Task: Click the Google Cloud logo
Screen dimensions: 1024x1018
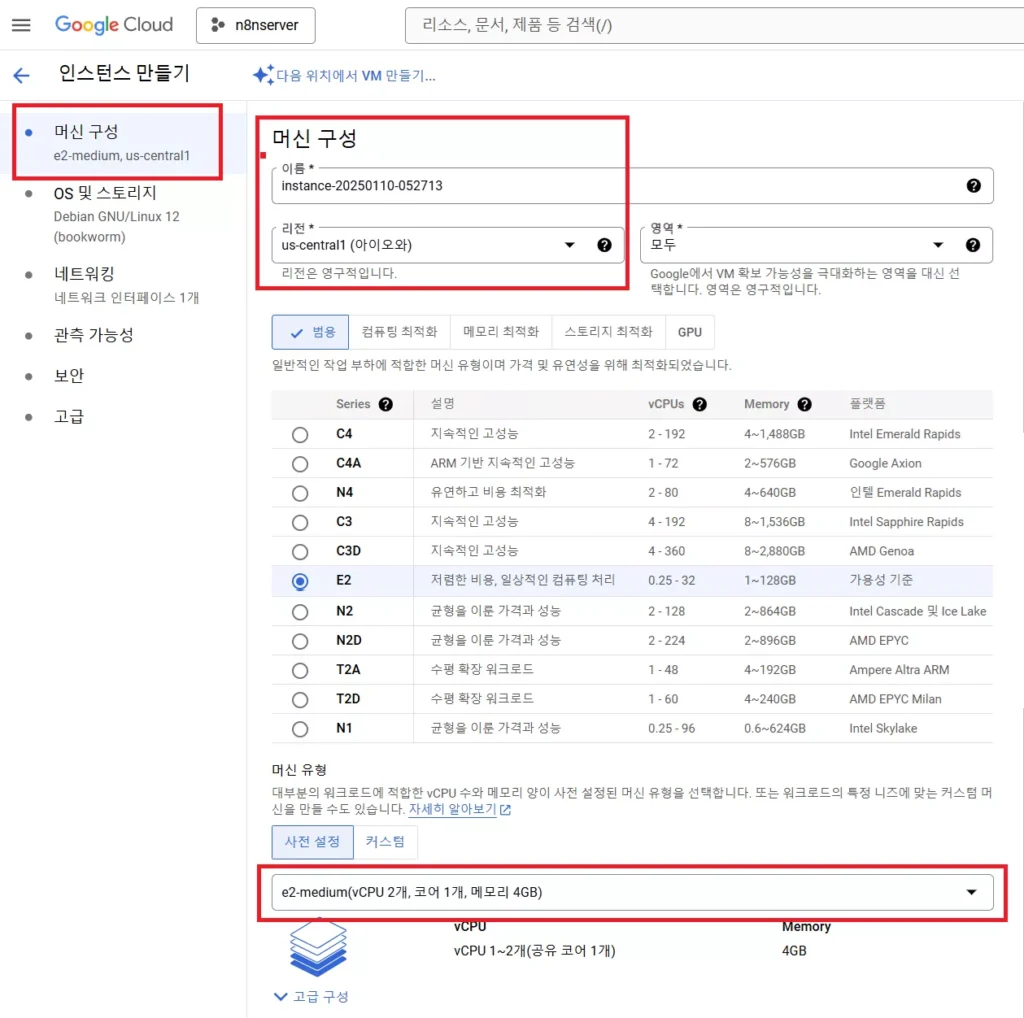Action: [x=114, y=25]
